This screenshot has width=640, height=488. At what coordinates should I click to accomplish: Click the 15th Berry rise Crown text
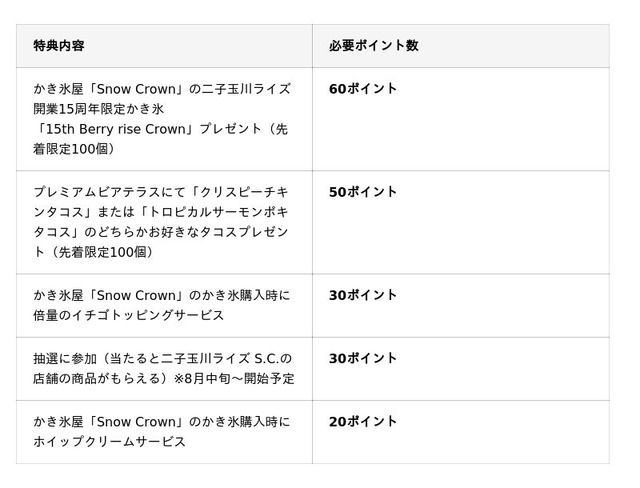coord(116,129)
